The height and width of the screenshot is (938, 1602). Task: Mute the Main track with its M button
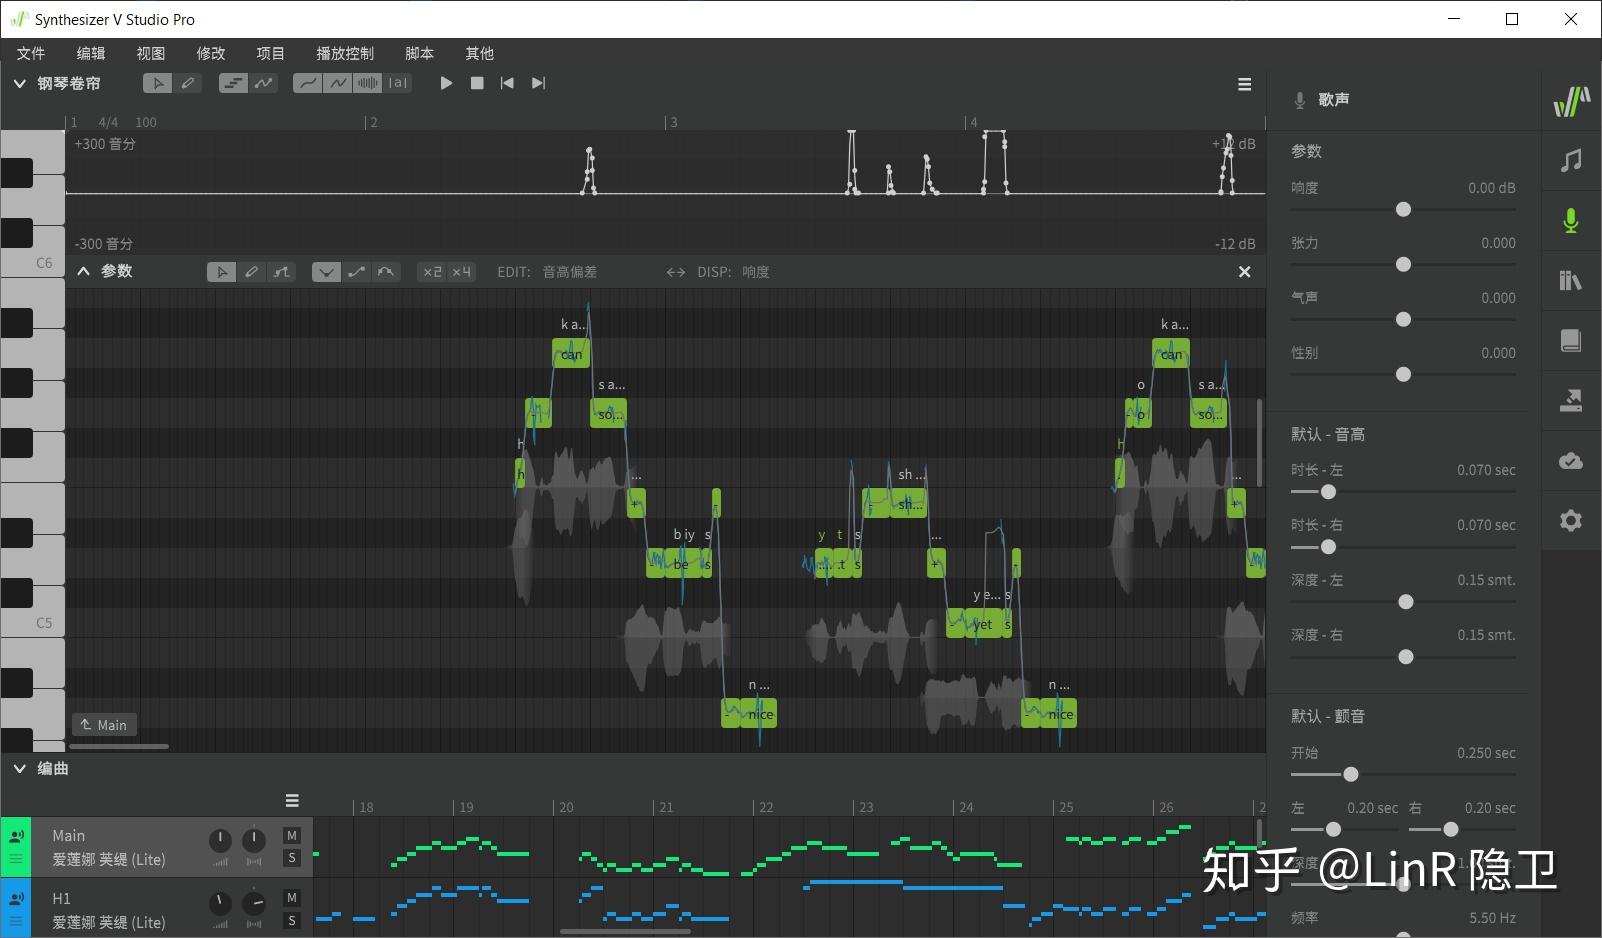[x=292, y=834]
